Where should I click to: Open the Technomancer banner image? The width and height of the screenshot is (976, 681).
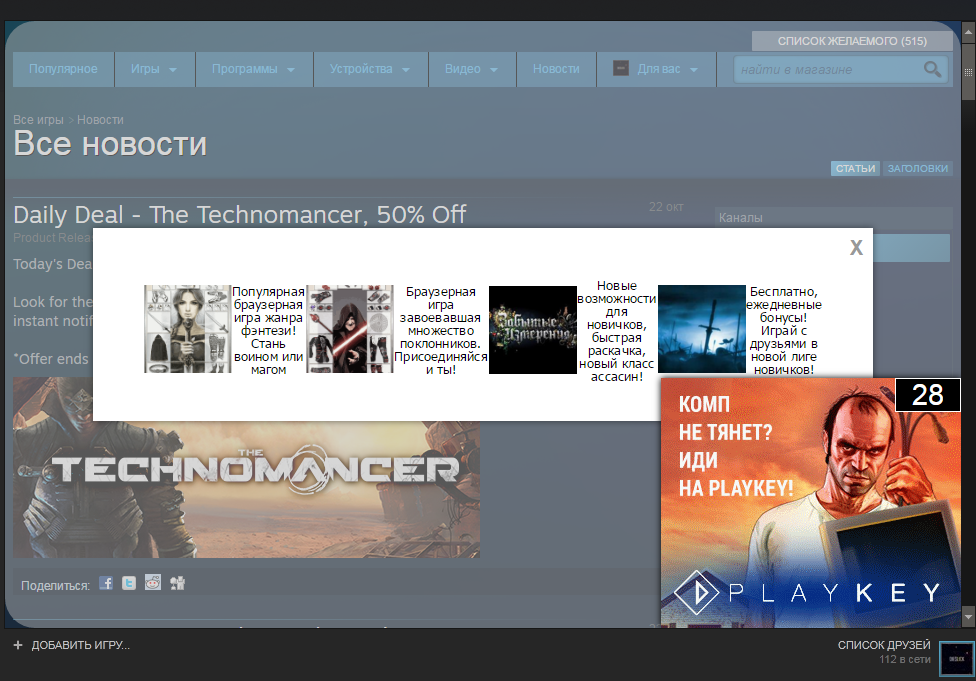(x=246, y=467)
